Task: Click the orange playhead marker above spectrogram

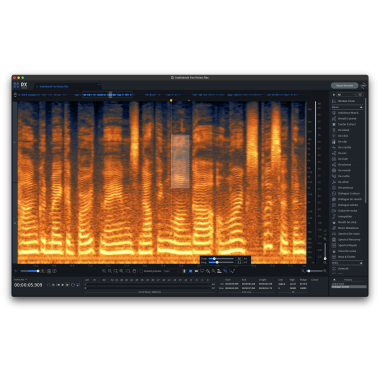Action: point(171,100)
